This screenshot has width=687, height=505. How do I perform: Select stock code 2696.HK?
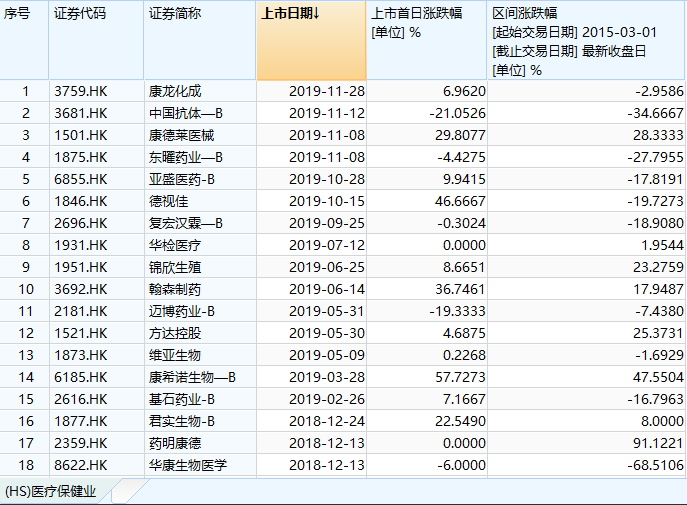point(81,223)
